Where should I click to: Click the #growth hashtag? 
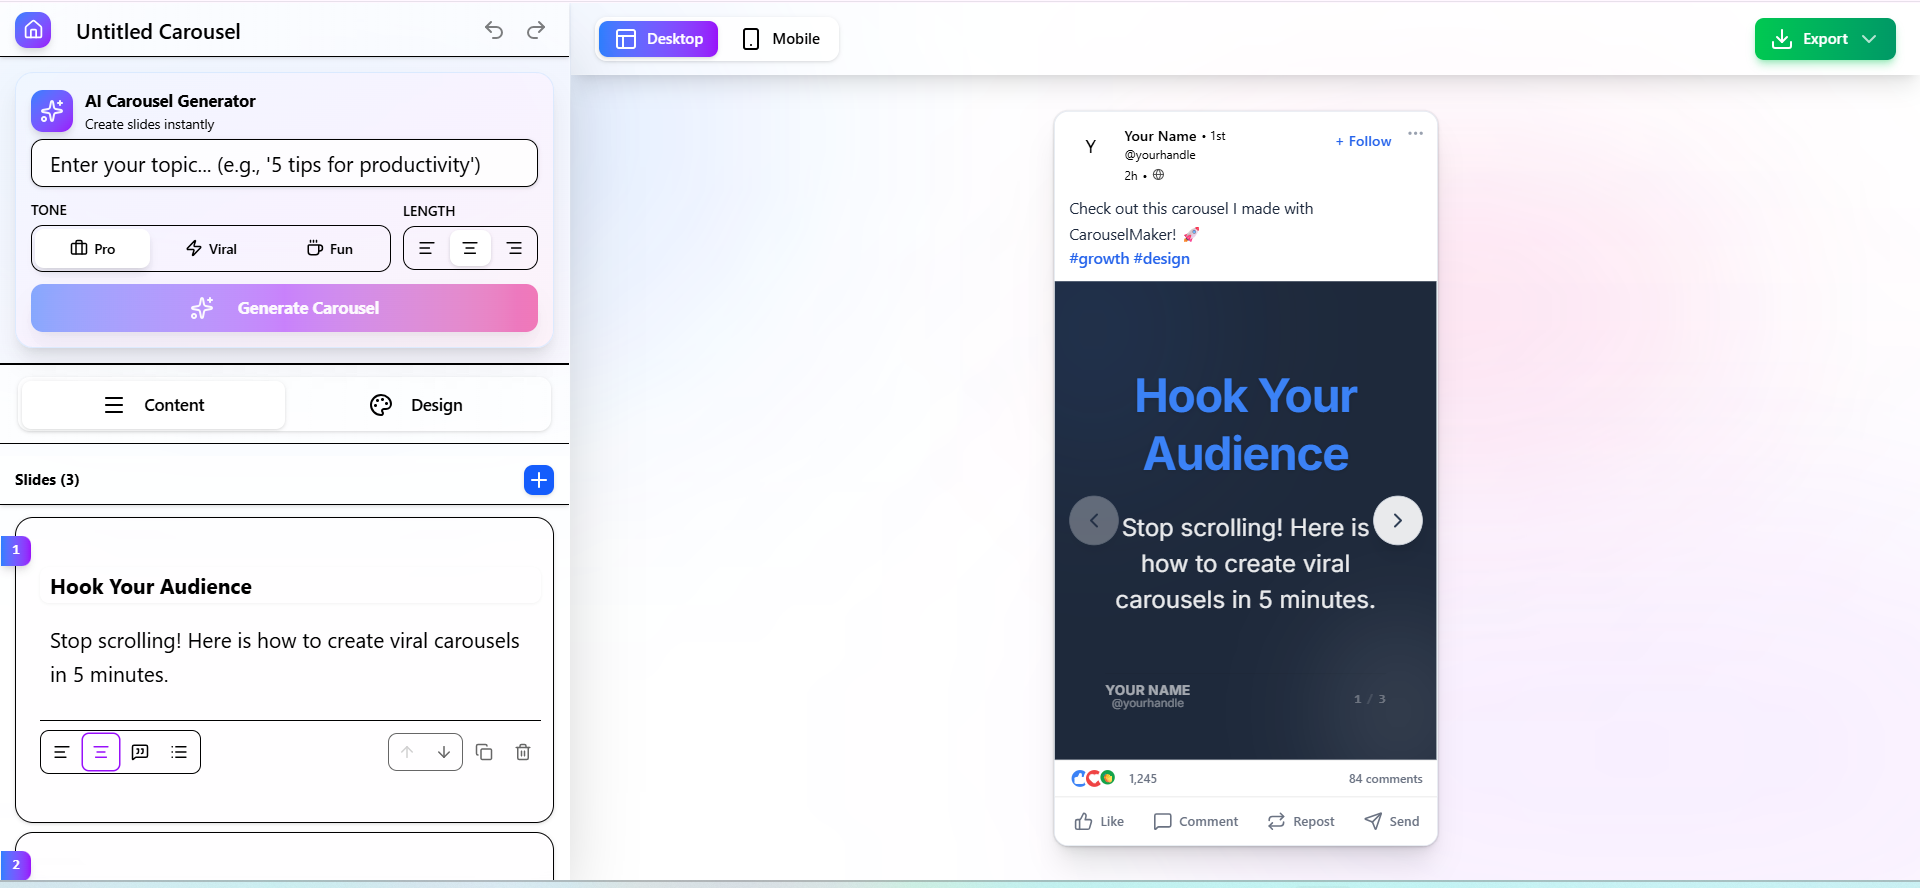tap(1099, 258)
